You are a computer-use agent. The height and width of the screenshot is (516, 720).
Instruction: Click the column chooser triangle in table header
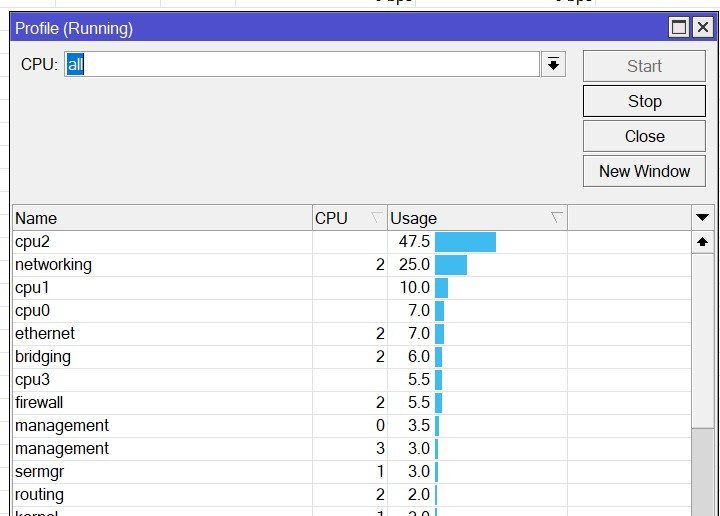point(702,218)
